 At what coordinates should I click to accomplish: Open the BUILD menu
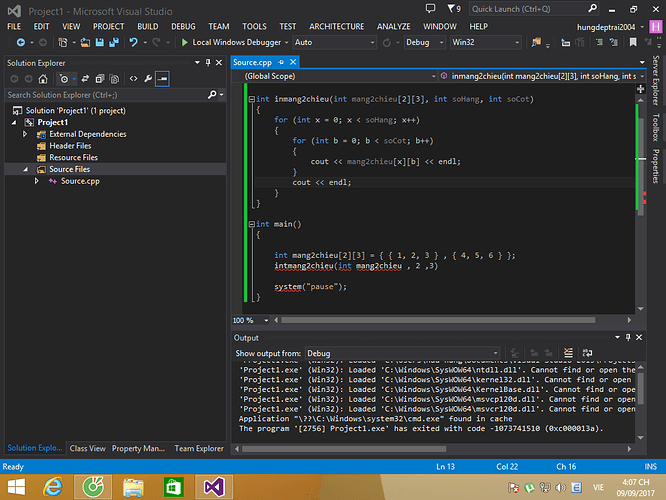point(147,26)
